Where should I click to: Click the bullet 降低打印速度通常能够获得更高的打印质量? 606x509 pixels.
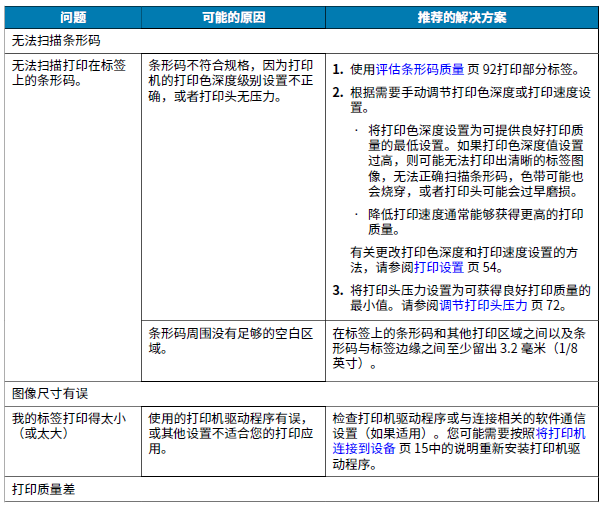[475, 221]
